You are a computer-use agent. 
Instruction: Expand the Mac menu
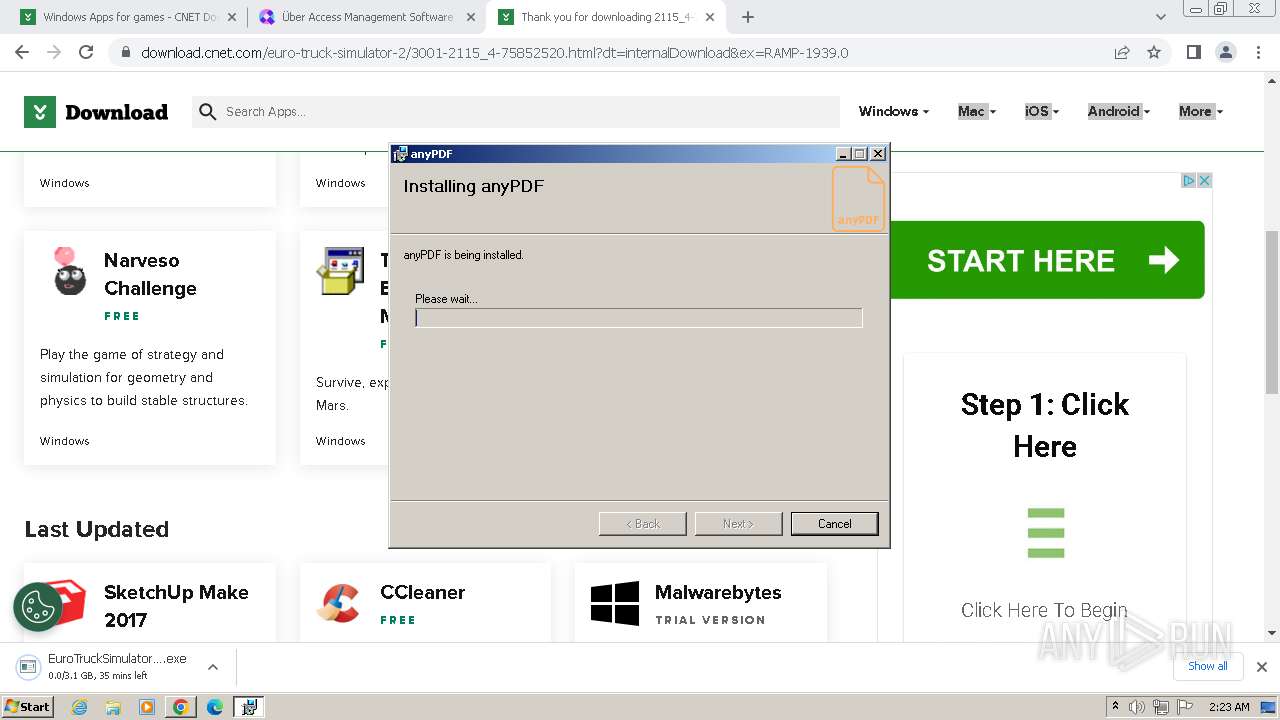(977, 111)
